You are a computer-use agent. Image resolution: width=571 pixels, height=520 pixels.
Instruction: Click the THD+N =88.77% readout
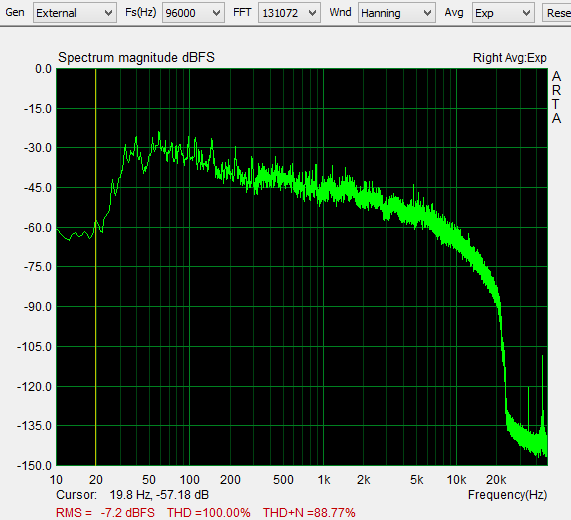point(309,513)
